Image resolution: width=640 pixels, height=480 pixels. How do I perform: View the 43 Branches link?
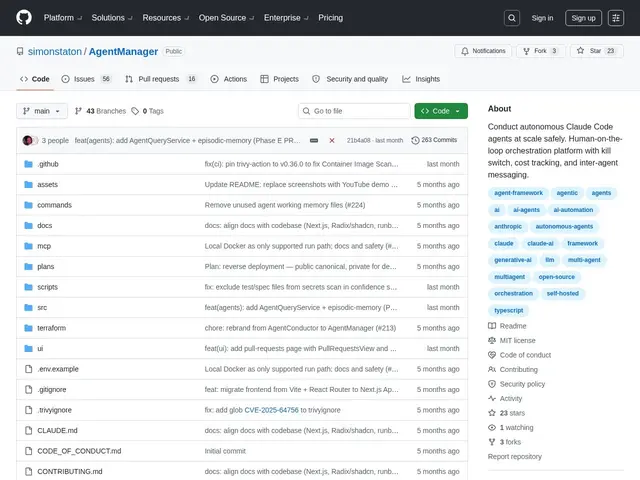click(100, 111)
